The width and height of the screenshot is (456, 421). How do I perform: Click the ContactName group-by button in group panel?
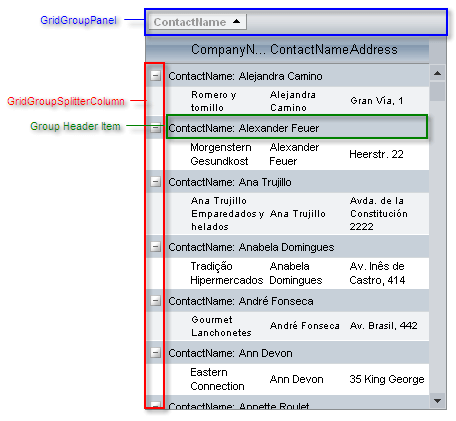click(x=197, y=22)
